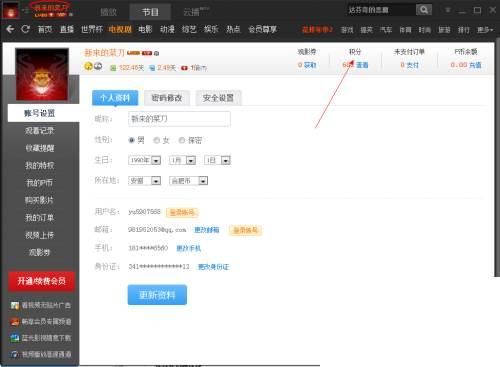Open the large profile avatar picture
Screen dimensions: 500x367
(42, 74)
